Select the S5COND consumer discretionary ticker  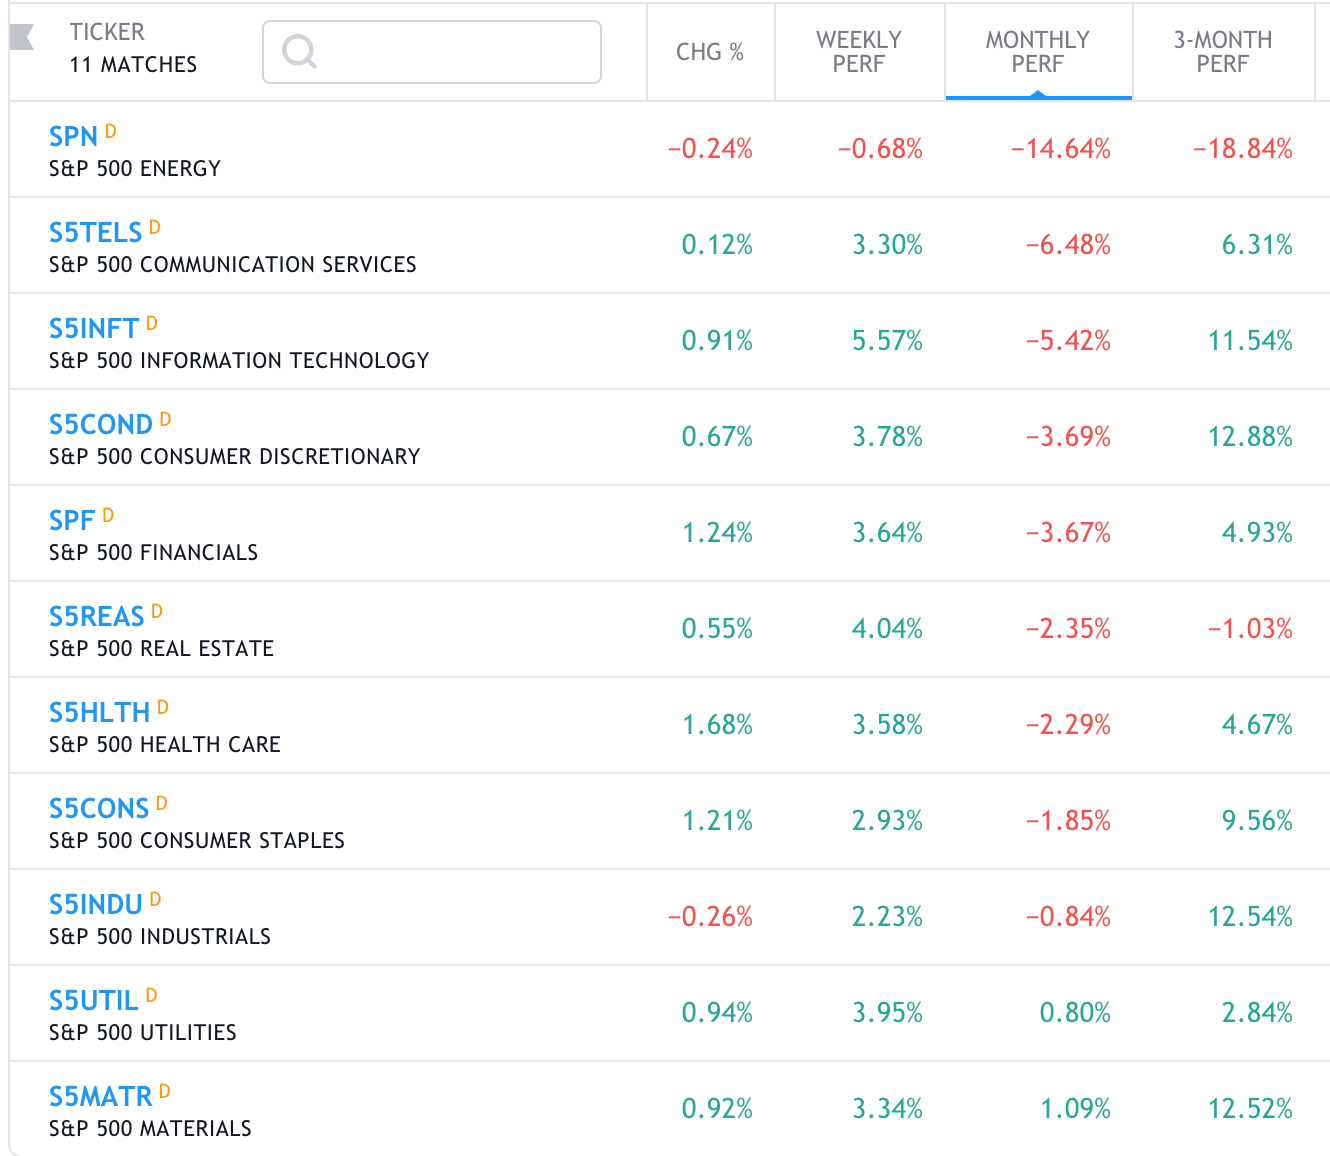(x=100, y=425)
